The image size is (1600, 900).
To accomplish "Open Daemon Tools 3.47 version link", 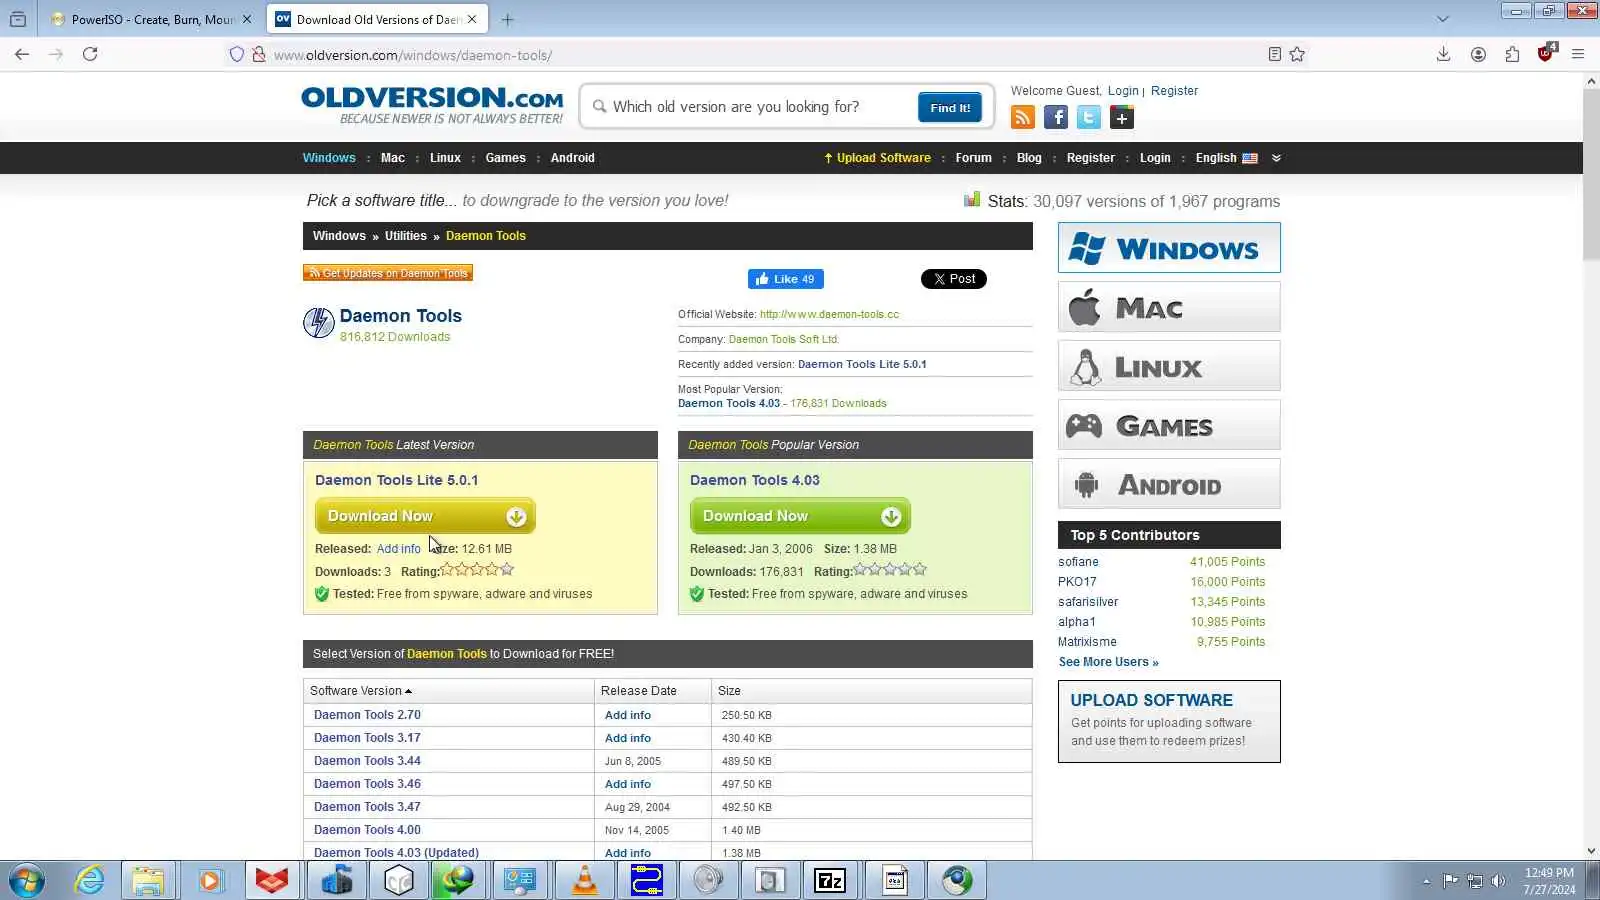I will (367, 807).
